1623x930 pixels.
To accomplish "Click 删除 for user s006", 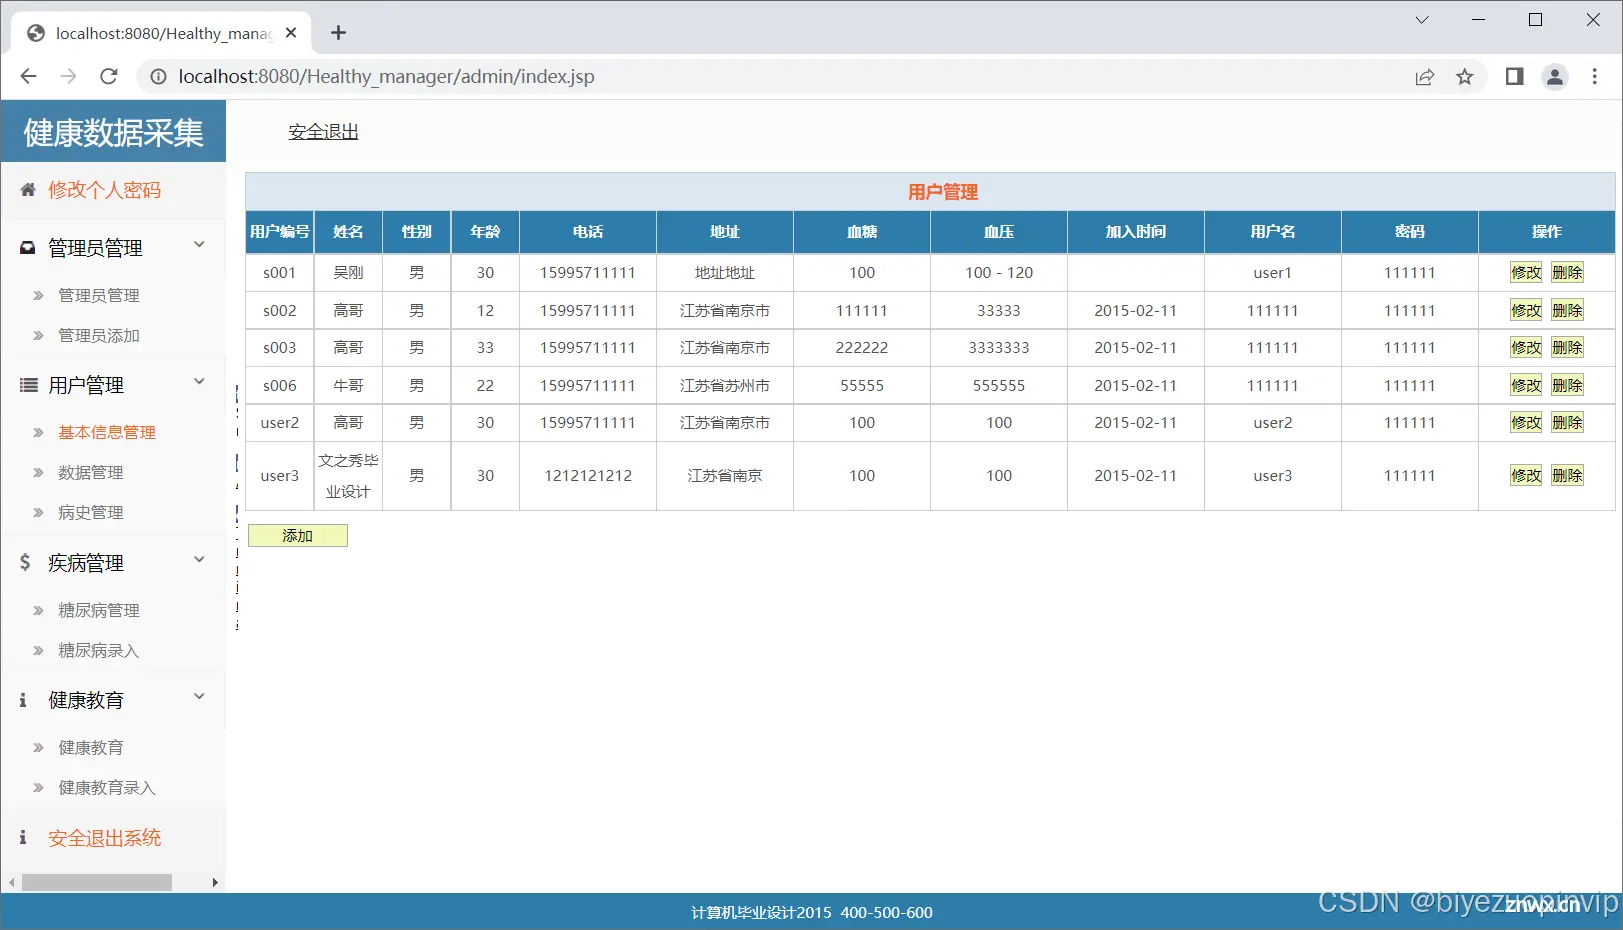I will 1567,386.
